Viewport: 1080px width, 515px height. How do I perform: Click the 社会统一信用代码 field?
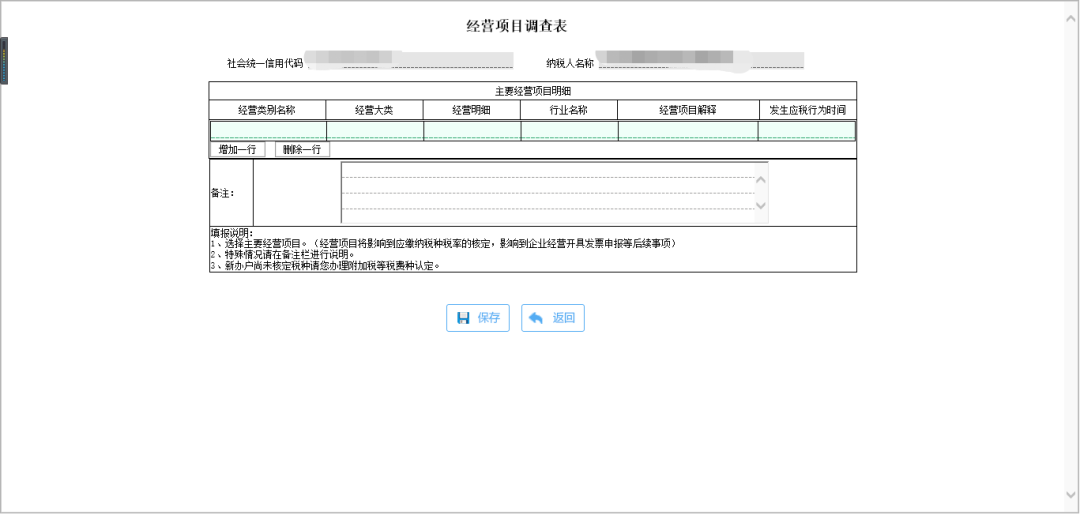411,60
